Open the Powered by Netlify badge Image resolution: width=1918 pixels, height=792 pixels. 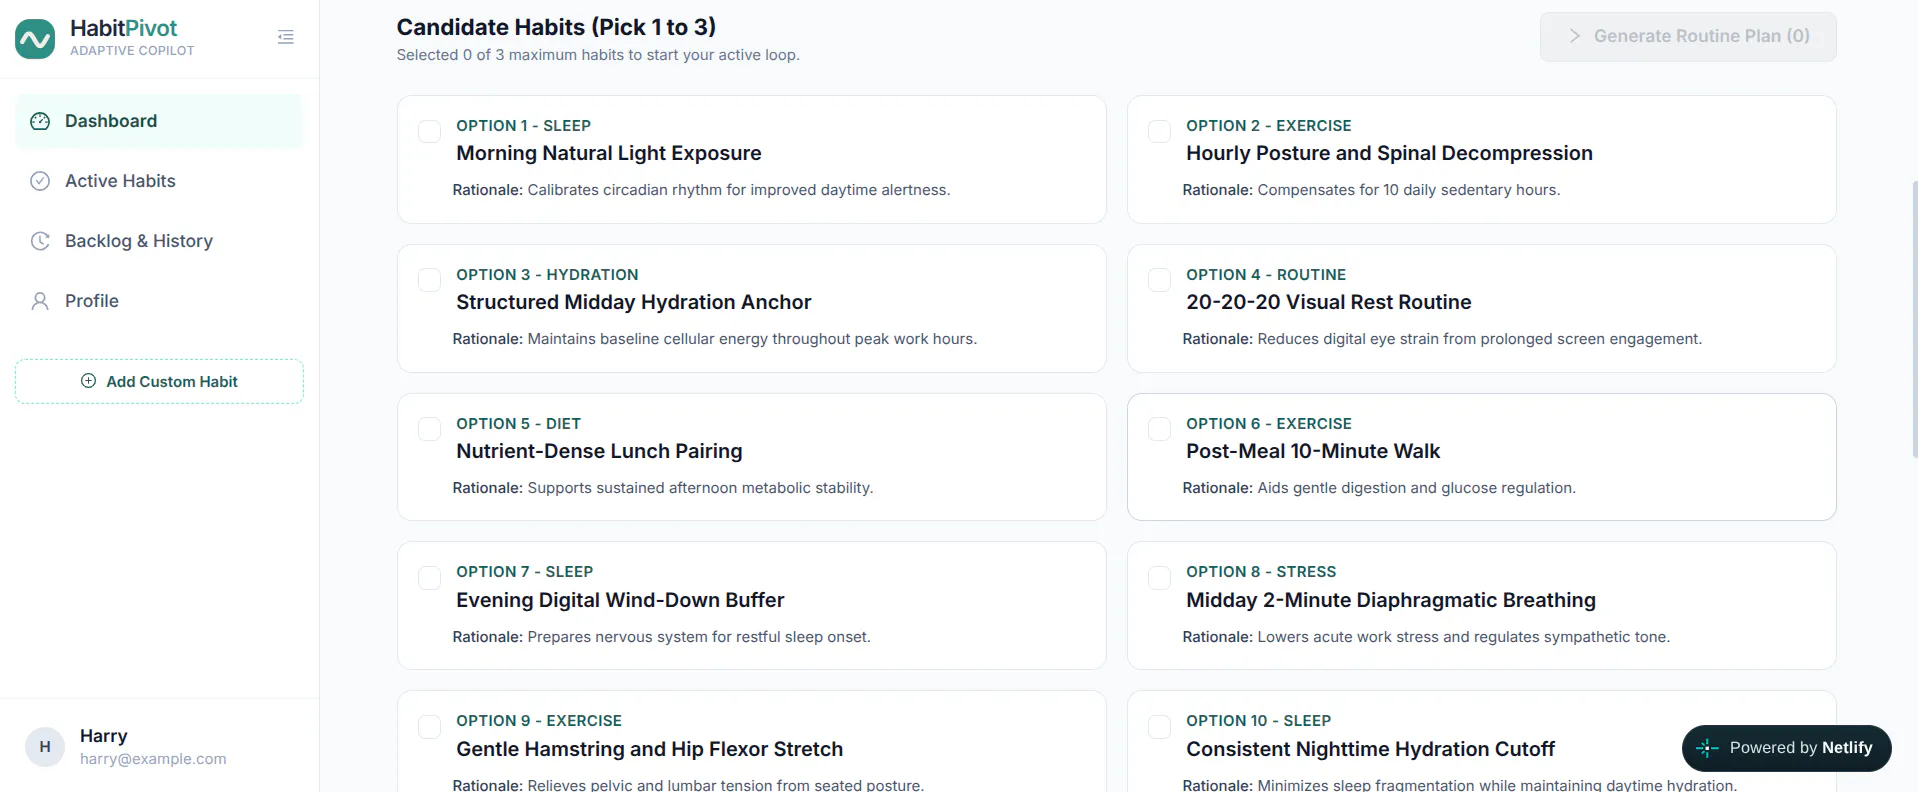pos(1787,748)
